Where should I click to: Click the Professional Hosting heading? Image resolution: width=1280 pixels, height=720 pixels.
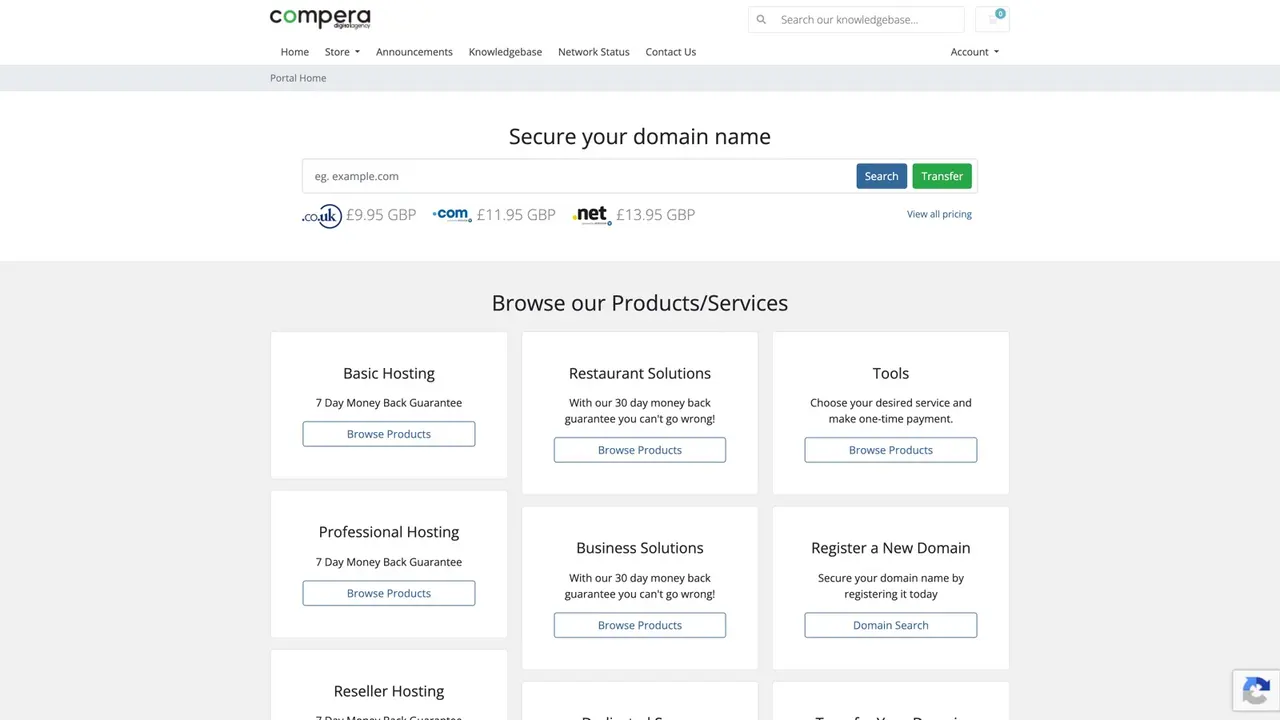[x=389, y=532]
